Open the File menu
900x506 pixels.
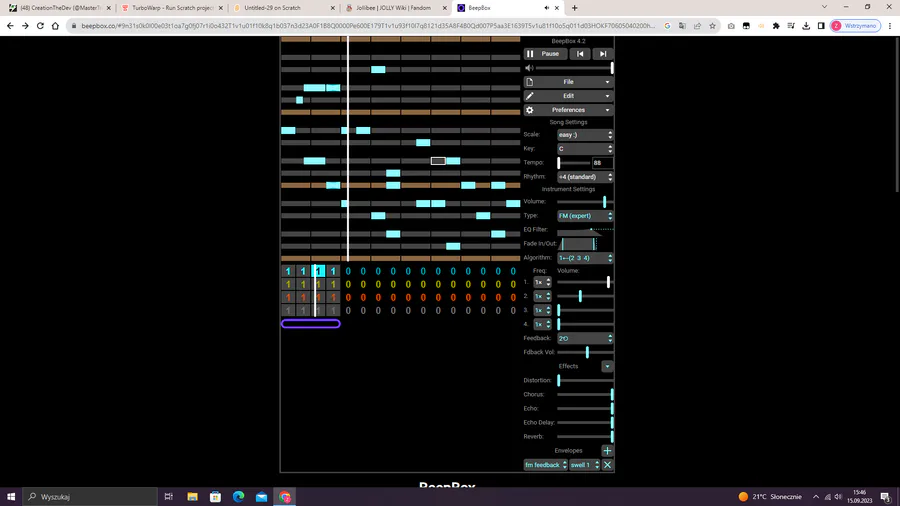coord(568,82)
